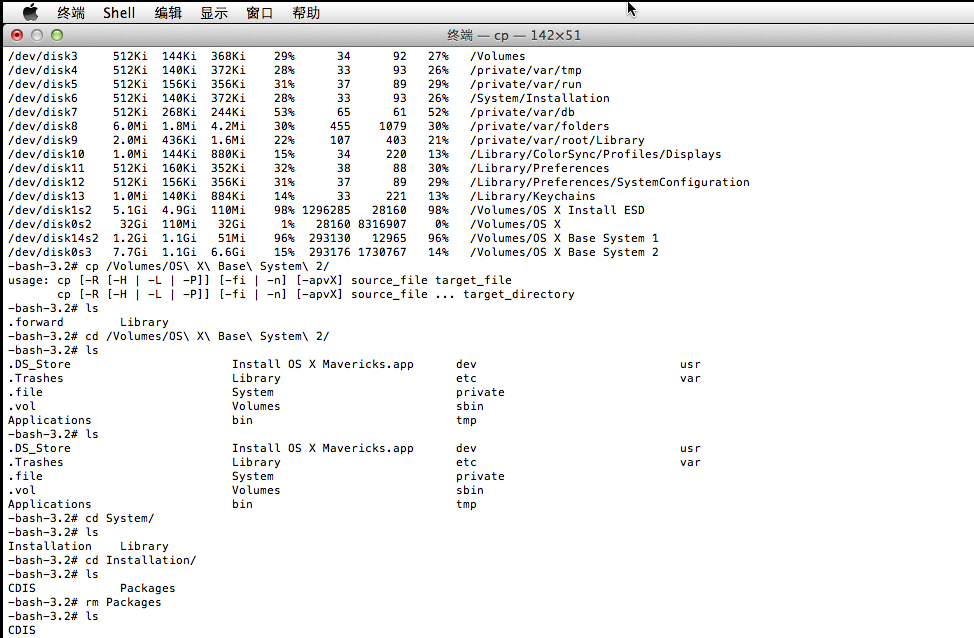Screen dimensions: 974x638
Task: Click the 'cd Installation/' command line
Action: 141,560
